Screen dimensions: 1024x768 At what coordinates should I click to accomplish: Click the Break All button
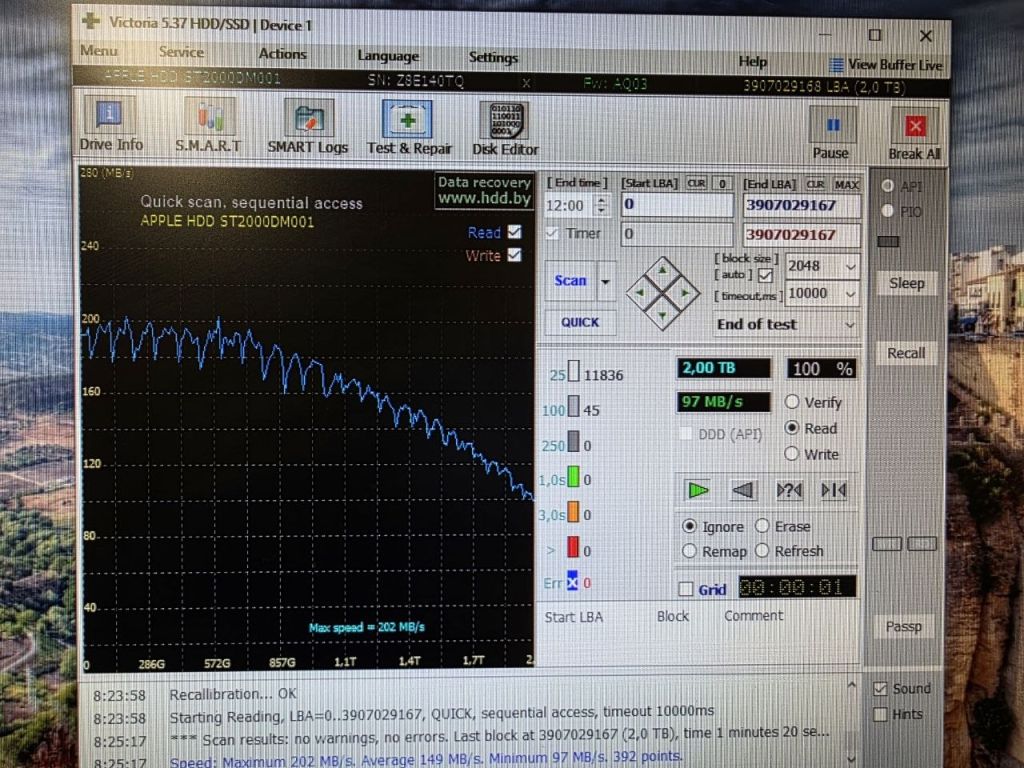click(914, 135)
